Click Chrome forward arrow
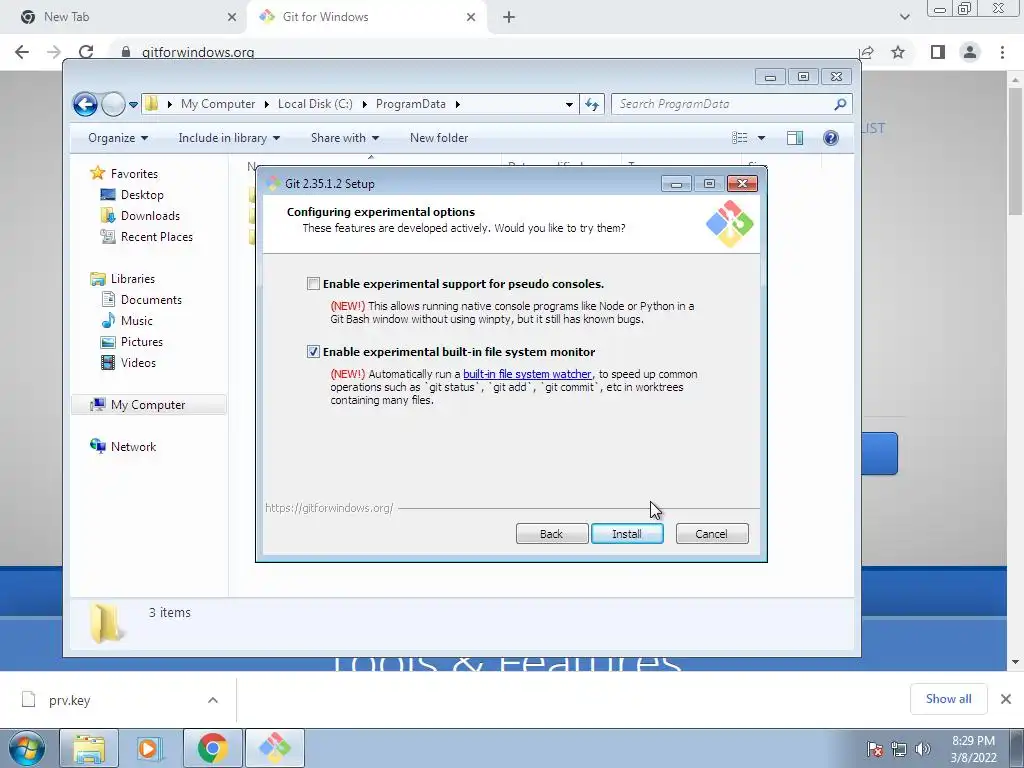The image size is (1024, 768). pyautogui.click(x=54, y=52)
